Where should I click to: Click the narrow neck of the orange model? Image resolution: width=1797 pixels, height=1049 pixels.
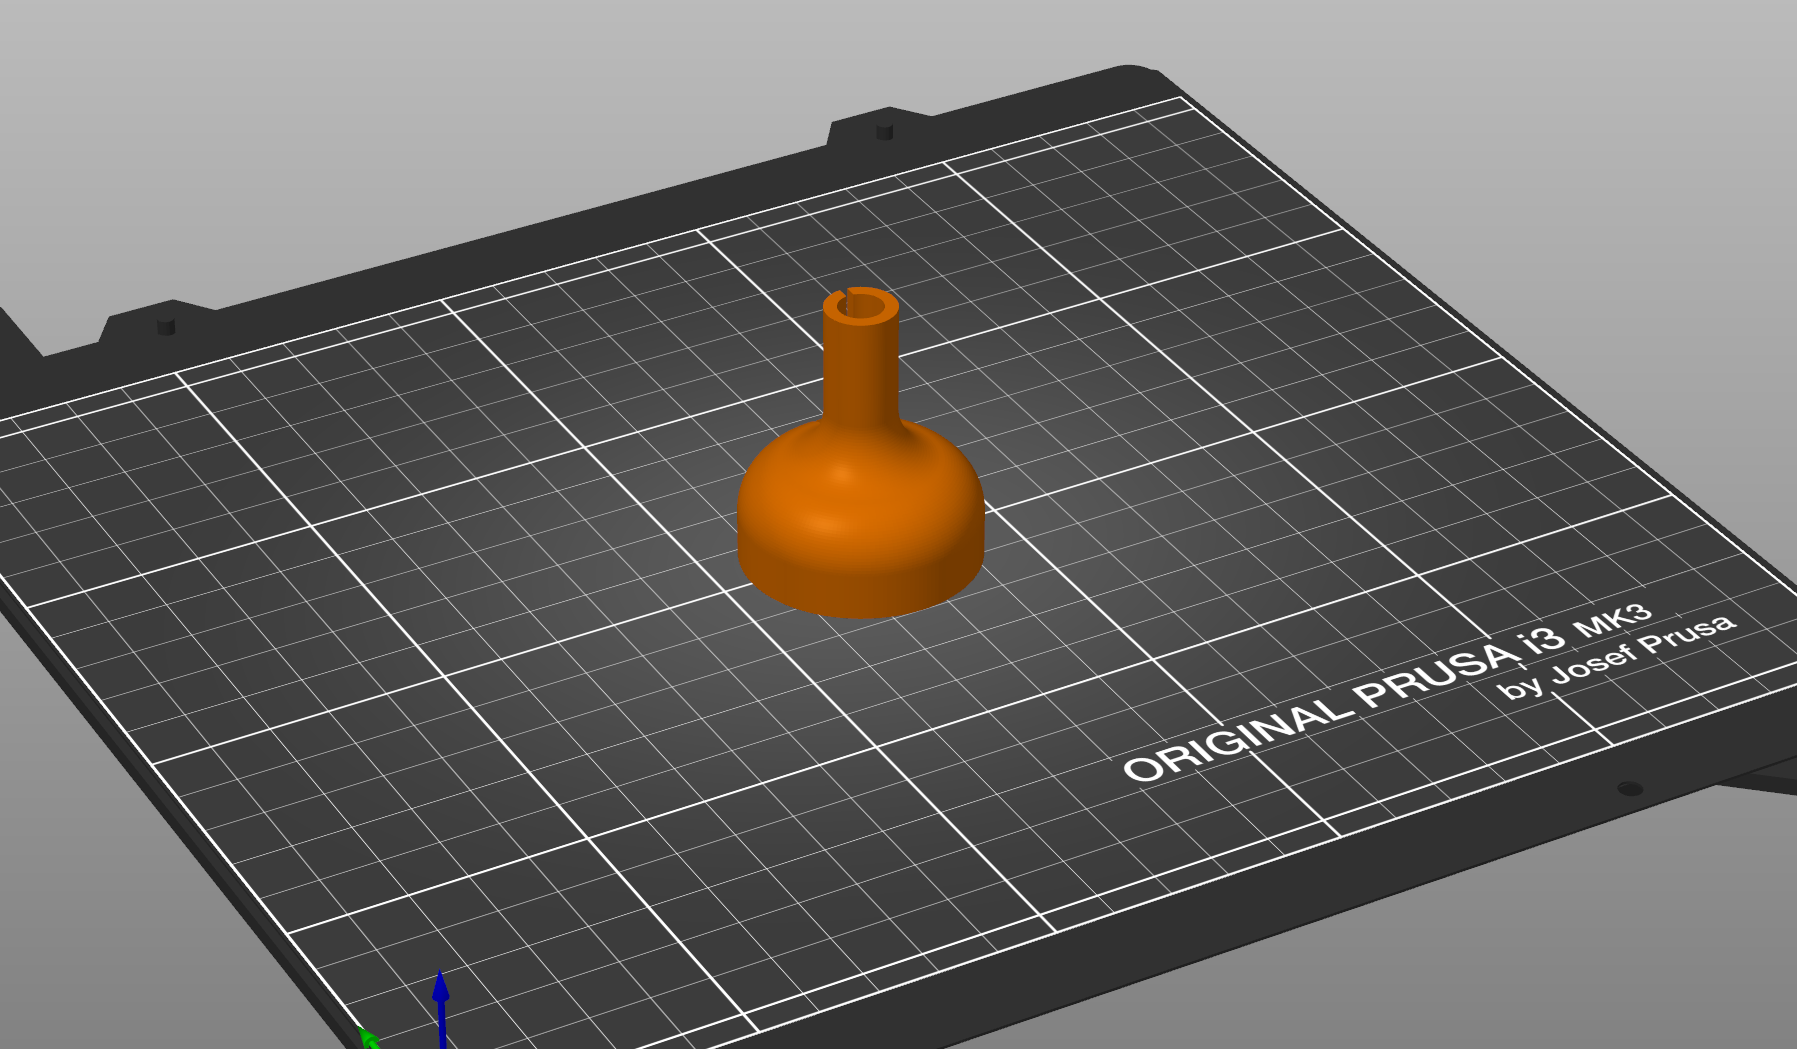(x=861, y=370)
